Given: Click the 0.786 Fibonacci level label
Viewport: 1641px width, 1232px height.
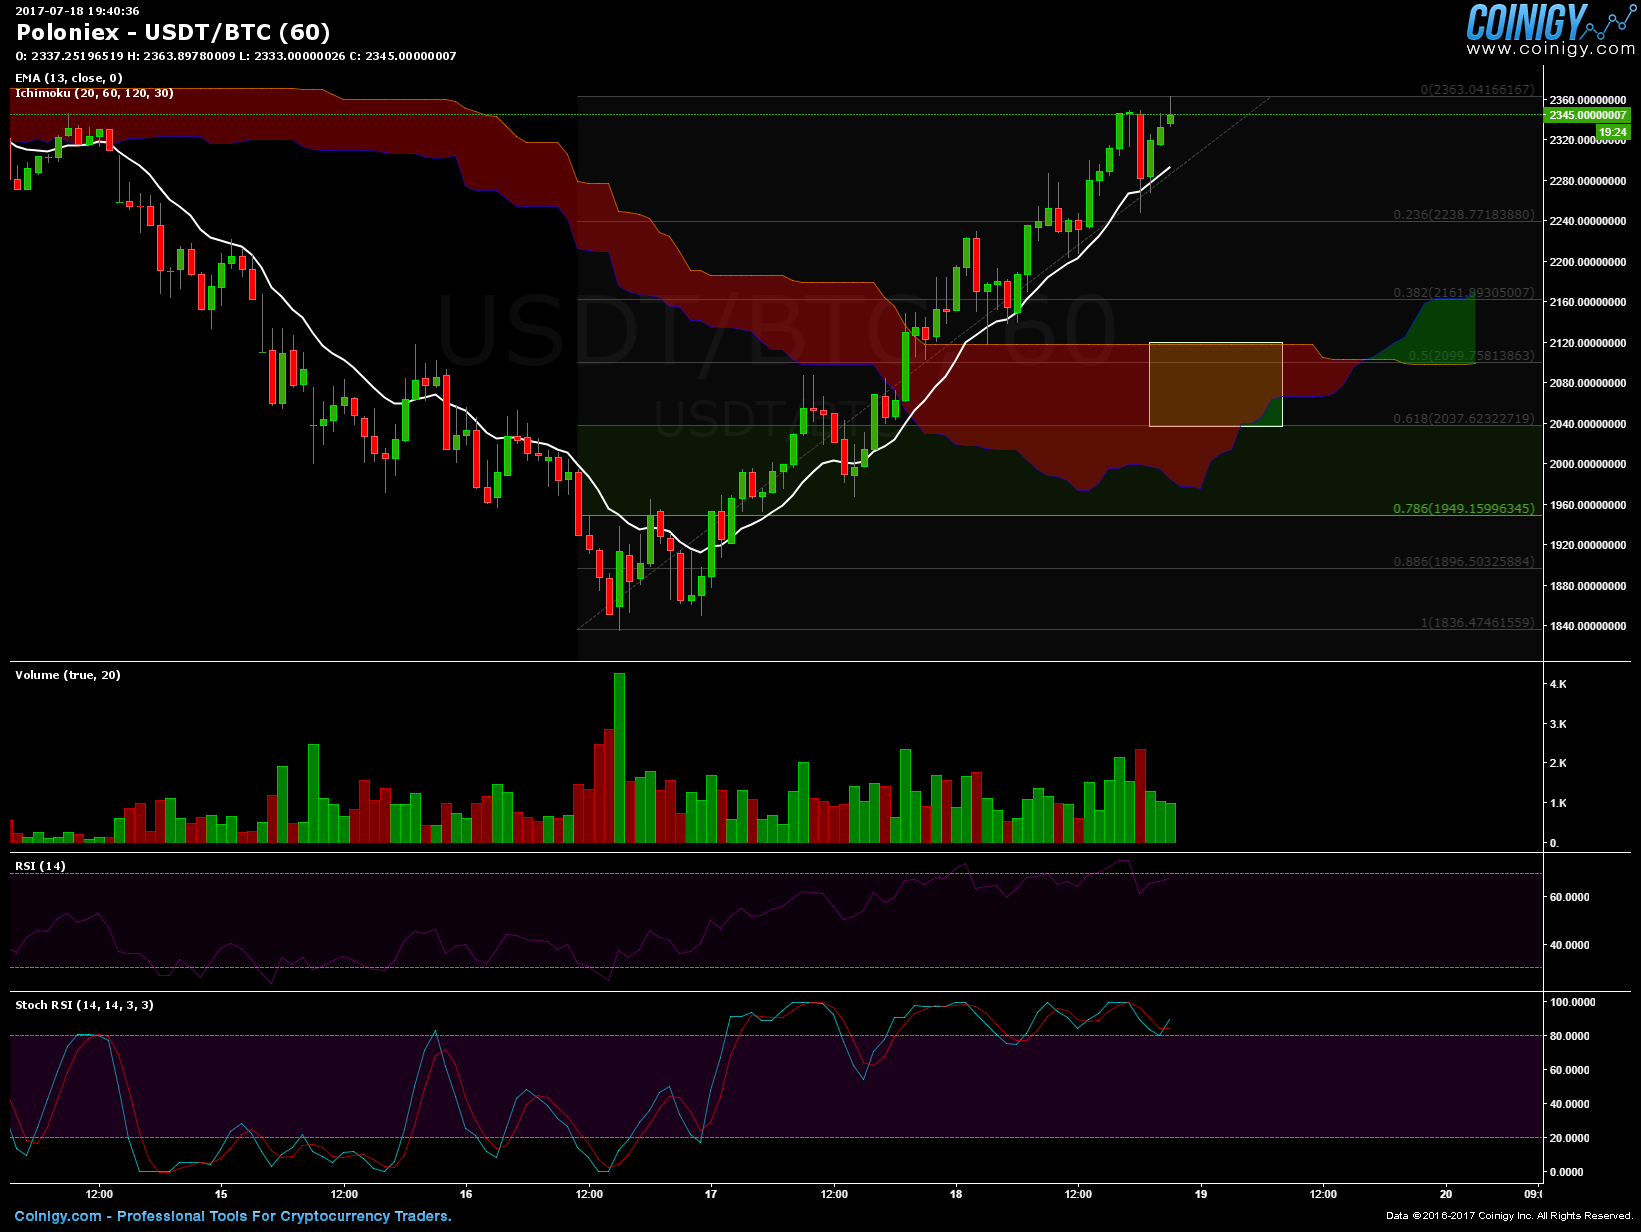Looking at the screenshot, I should (x=1463, y=509).
